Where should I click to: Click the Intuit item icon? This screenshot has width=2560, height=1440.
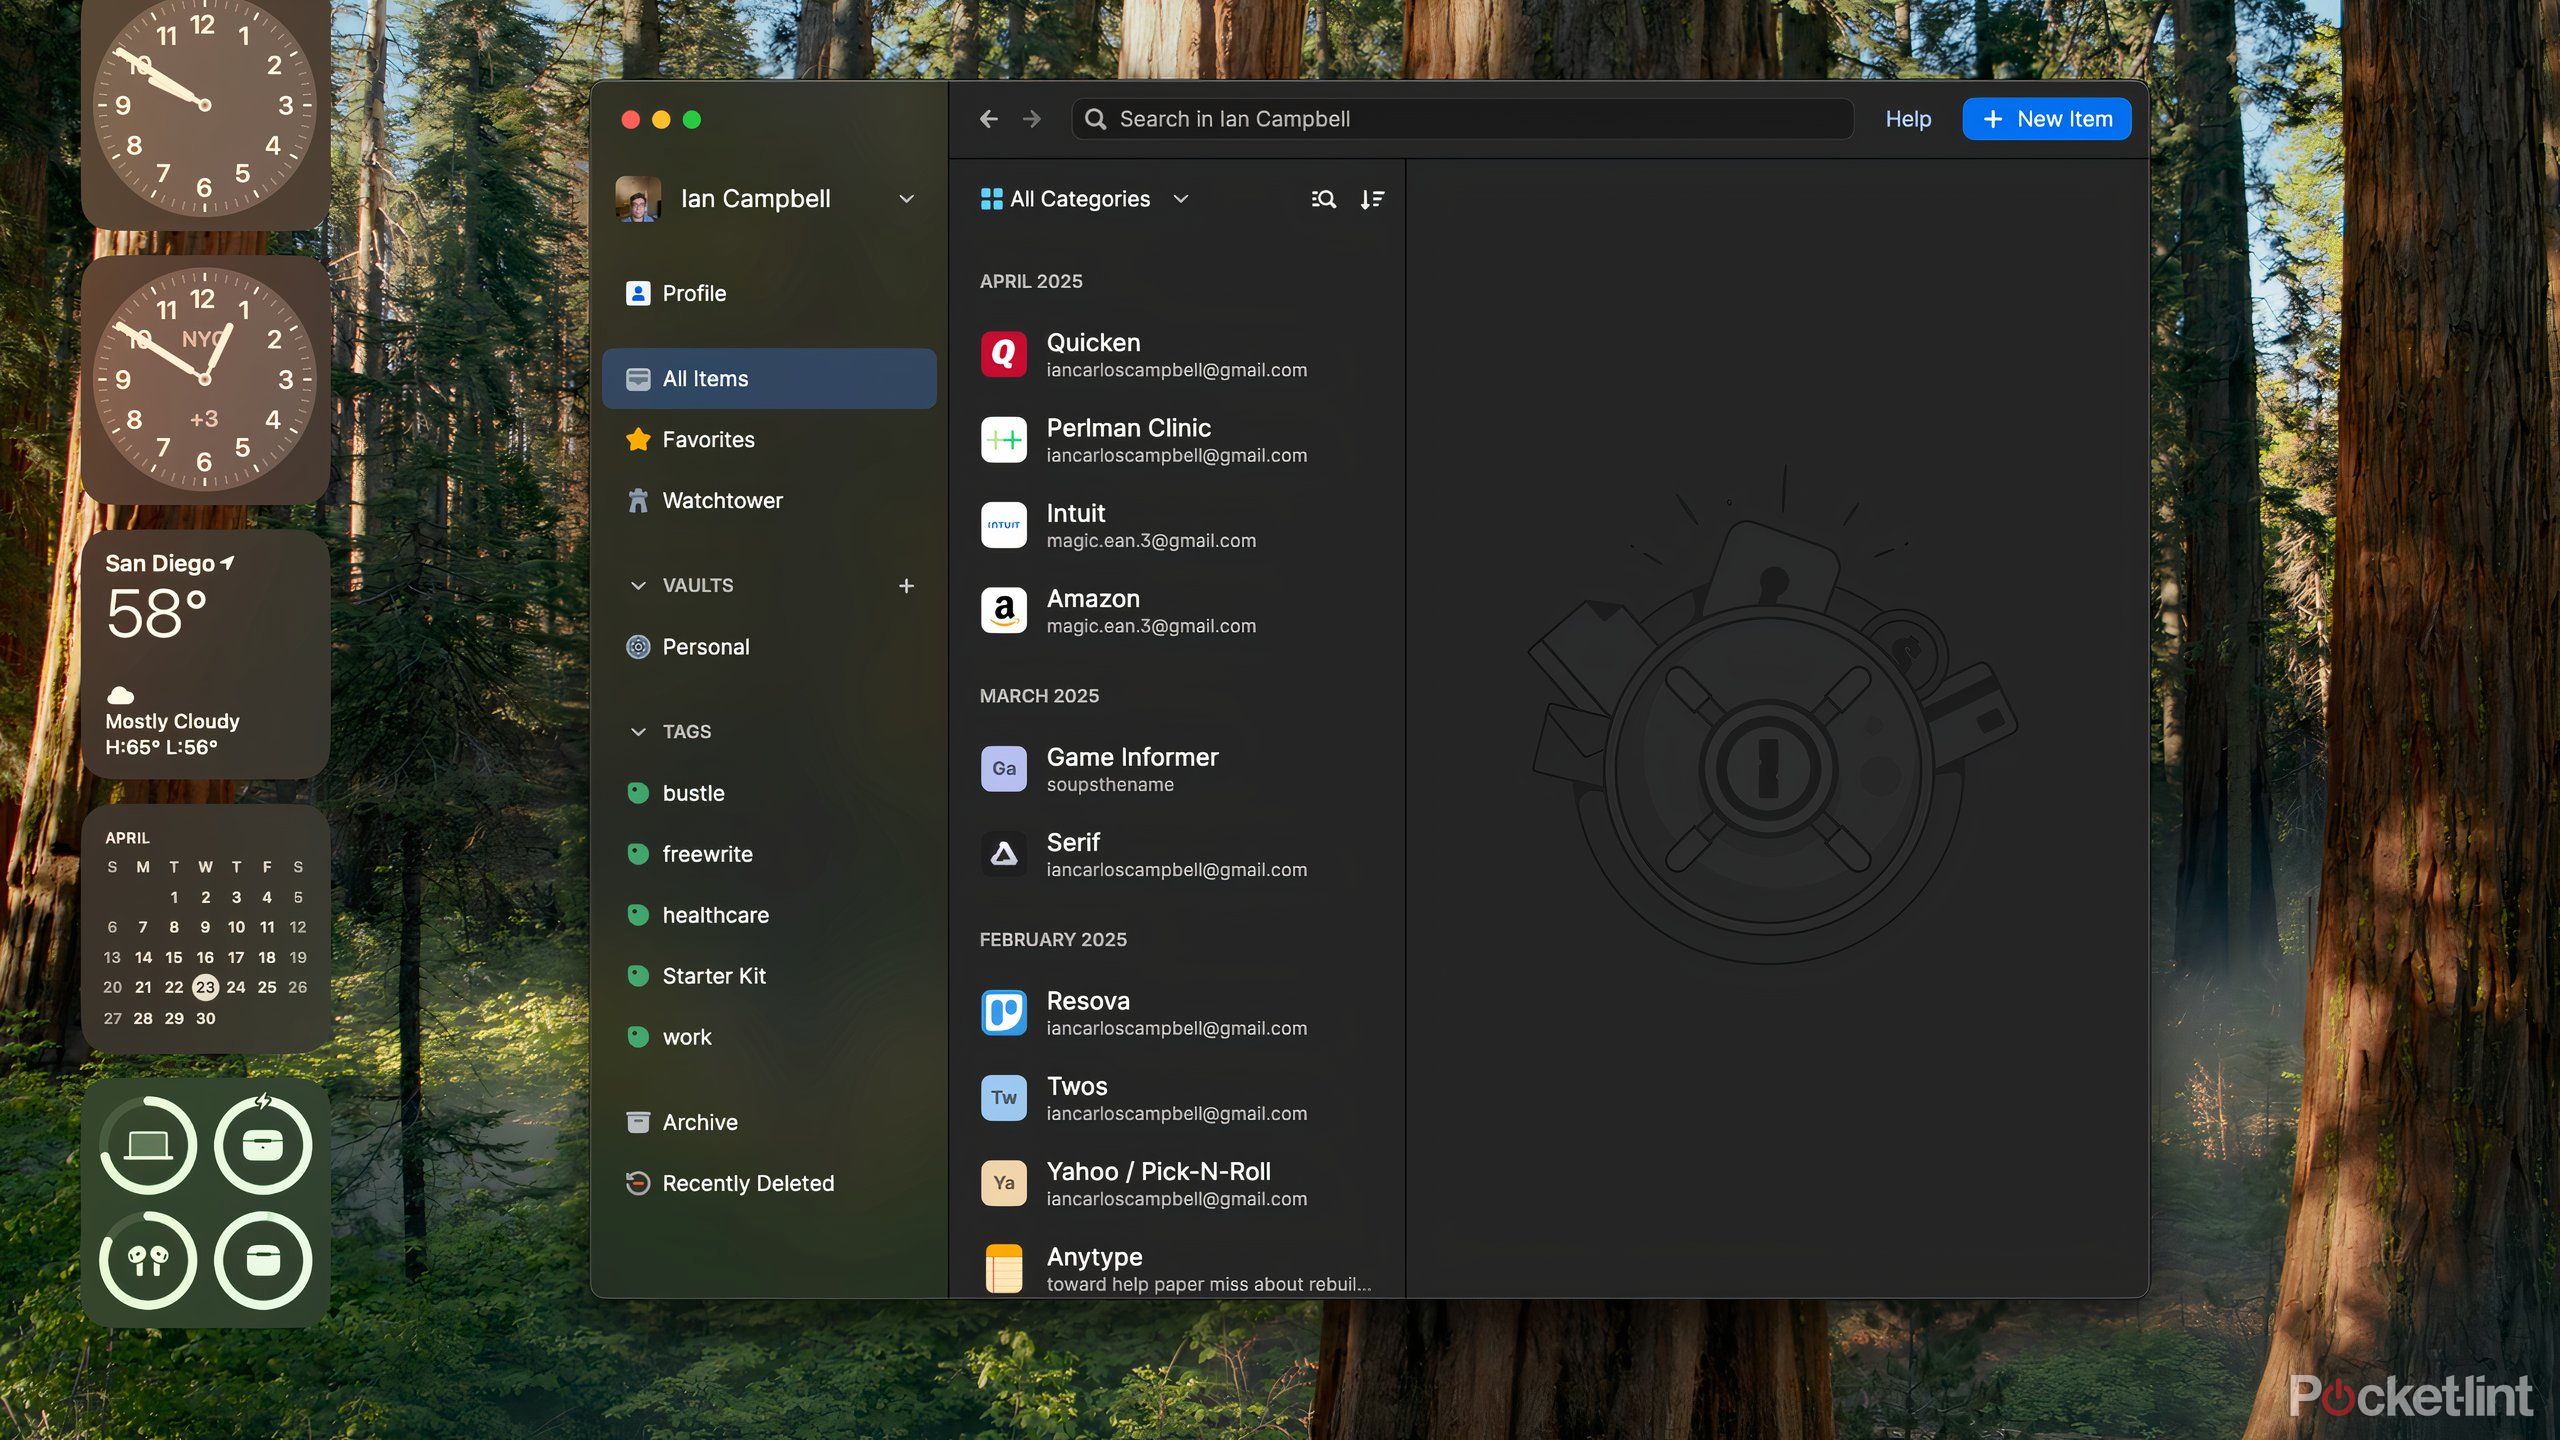click(1003, 525)
